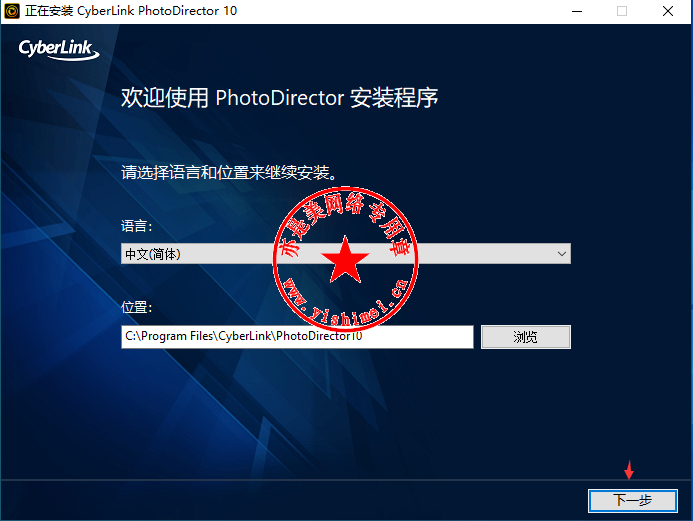Click the 语言: label
The height and width of the screenshot is (521, 693).
(137, 226)
